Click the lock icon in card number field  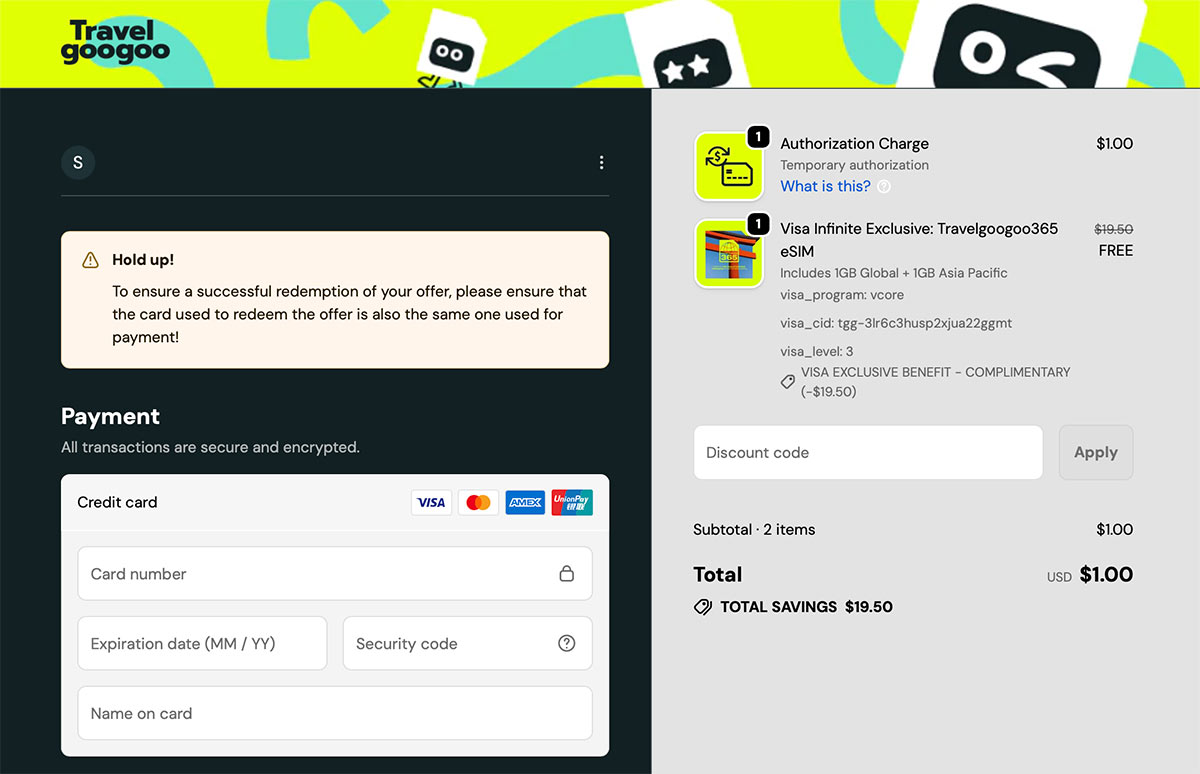coord(567,573)
